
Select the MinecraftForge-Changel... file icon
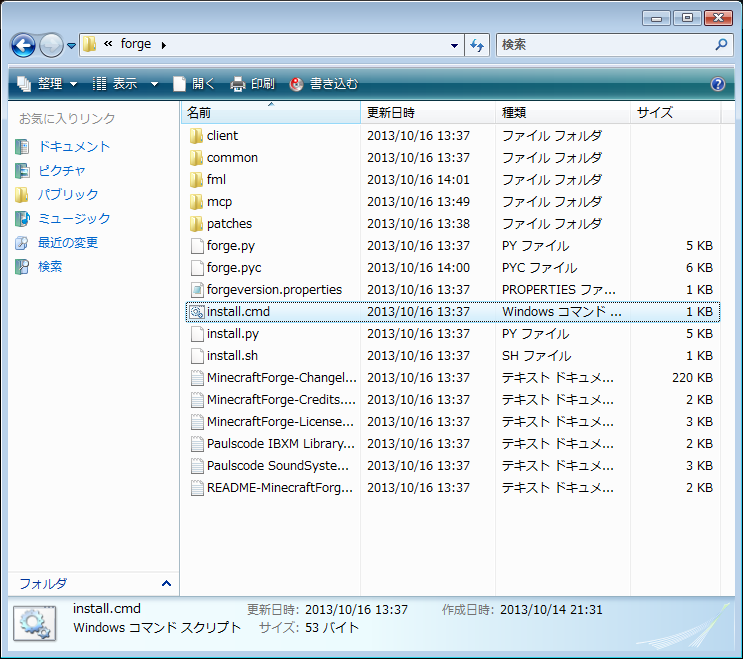(x=197, y=378)
